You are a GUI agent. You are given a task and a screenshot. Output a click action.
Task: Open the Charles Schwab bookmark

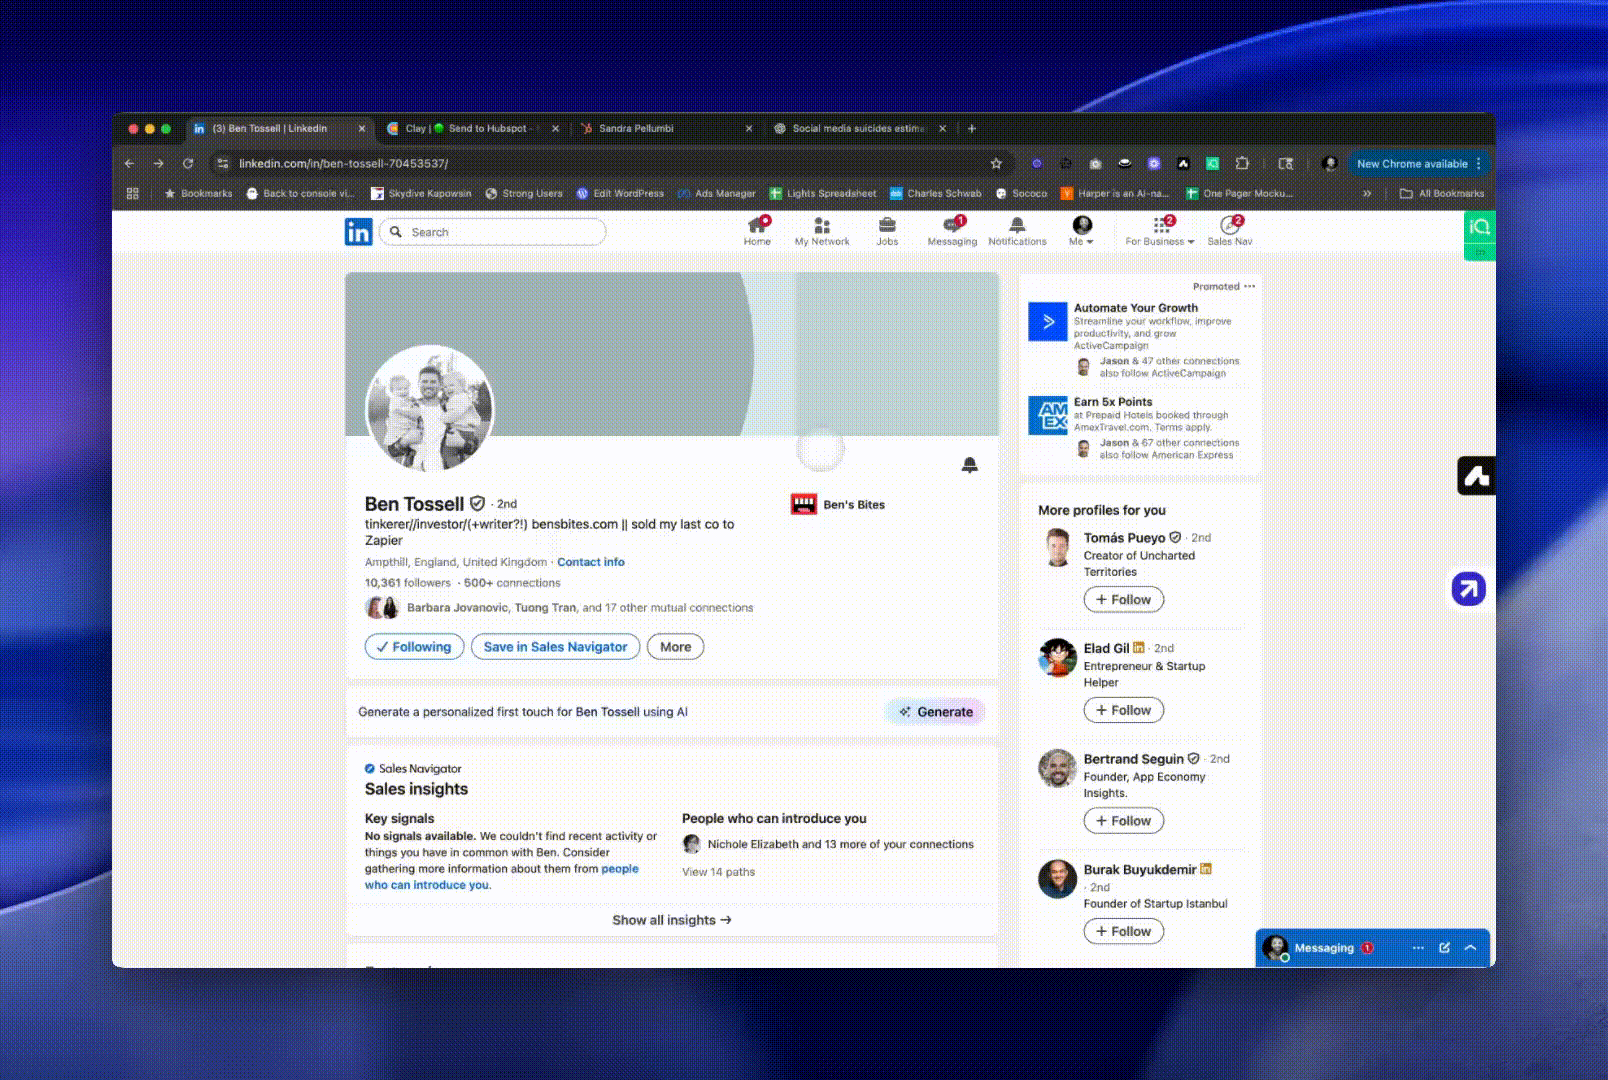(935, 194)
